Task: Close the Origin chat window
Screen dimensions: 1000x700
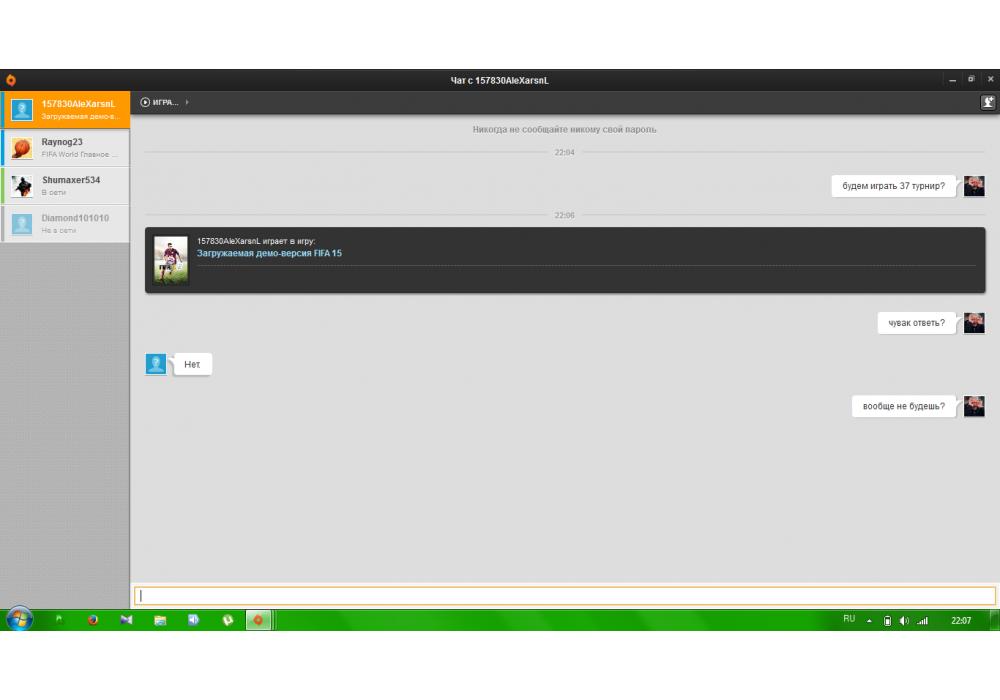Action: coord(990,79)
